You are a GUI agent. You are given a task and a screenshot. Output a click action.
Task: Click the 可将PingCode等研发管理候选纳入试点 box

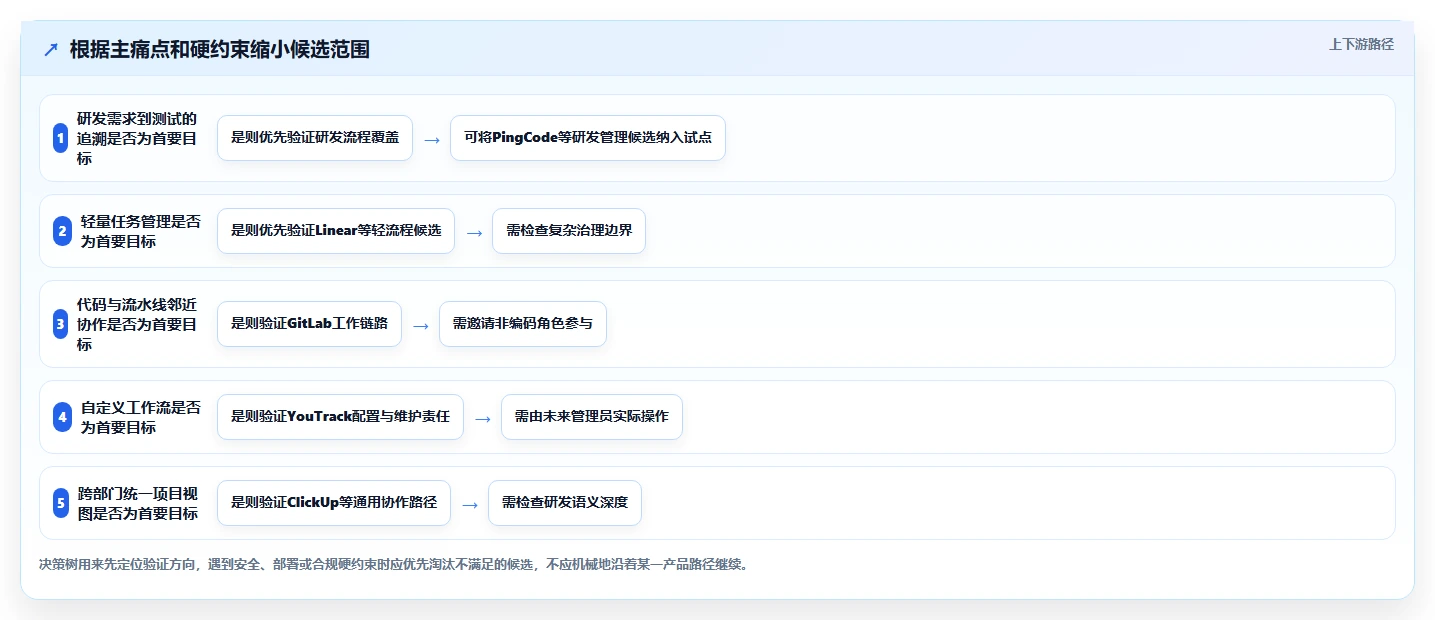588,138
